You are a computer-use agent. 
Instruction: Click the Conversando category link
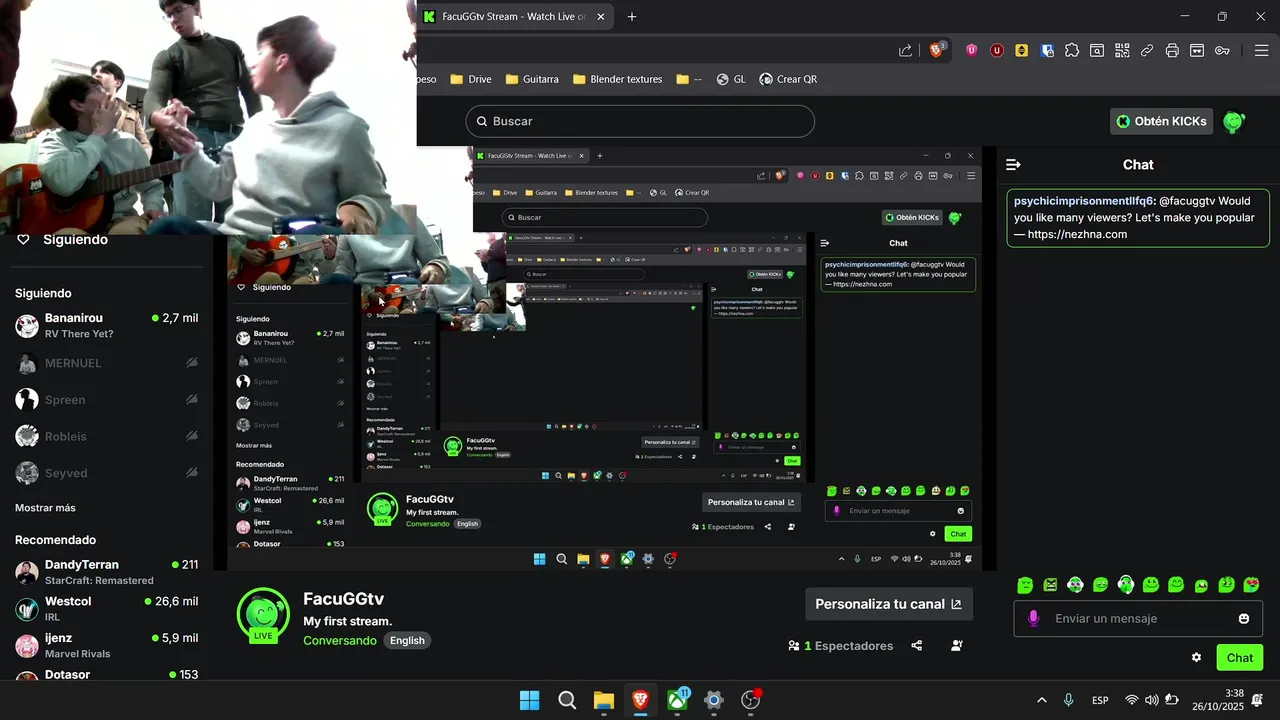click(340, 640)
